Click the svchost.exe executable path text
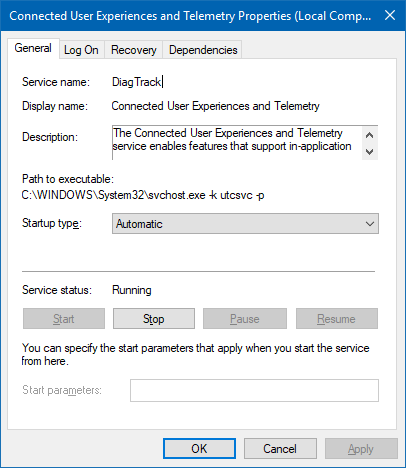406x468 pixels. [x=143, y=195]
